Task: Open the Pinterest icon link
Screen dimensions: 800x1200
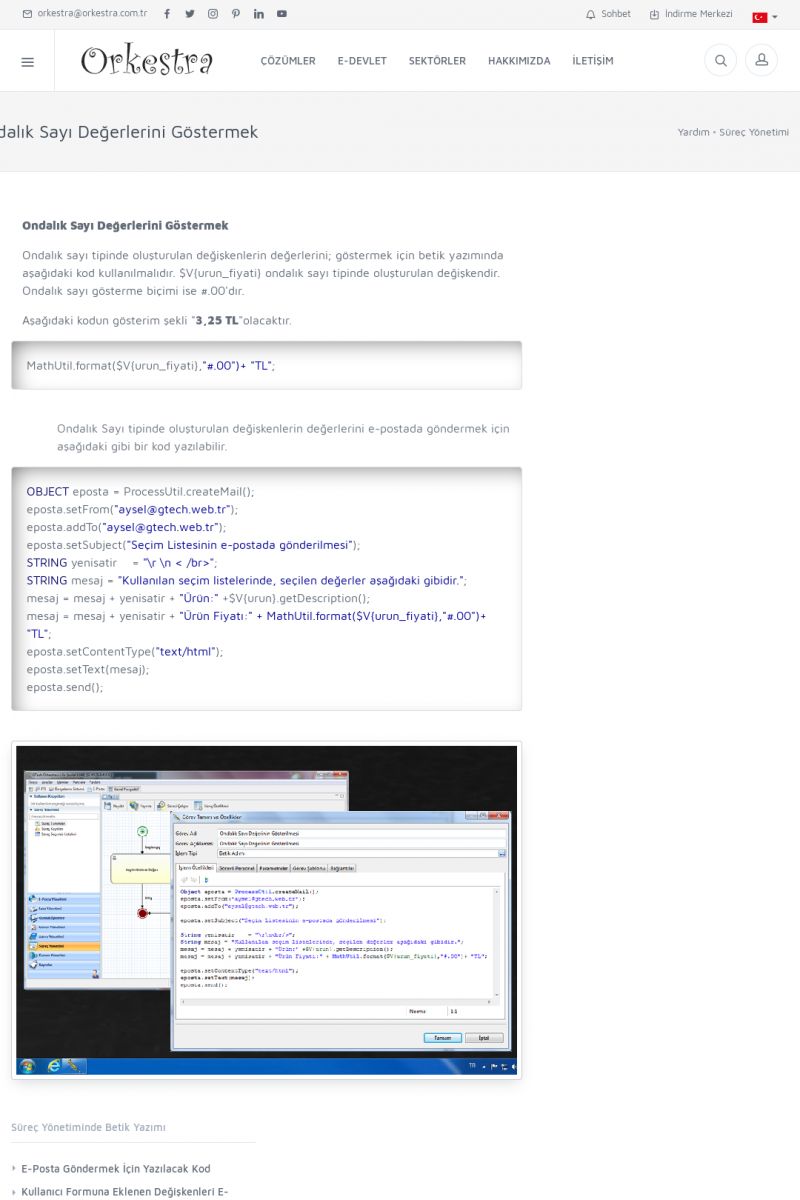Action: 236,14
